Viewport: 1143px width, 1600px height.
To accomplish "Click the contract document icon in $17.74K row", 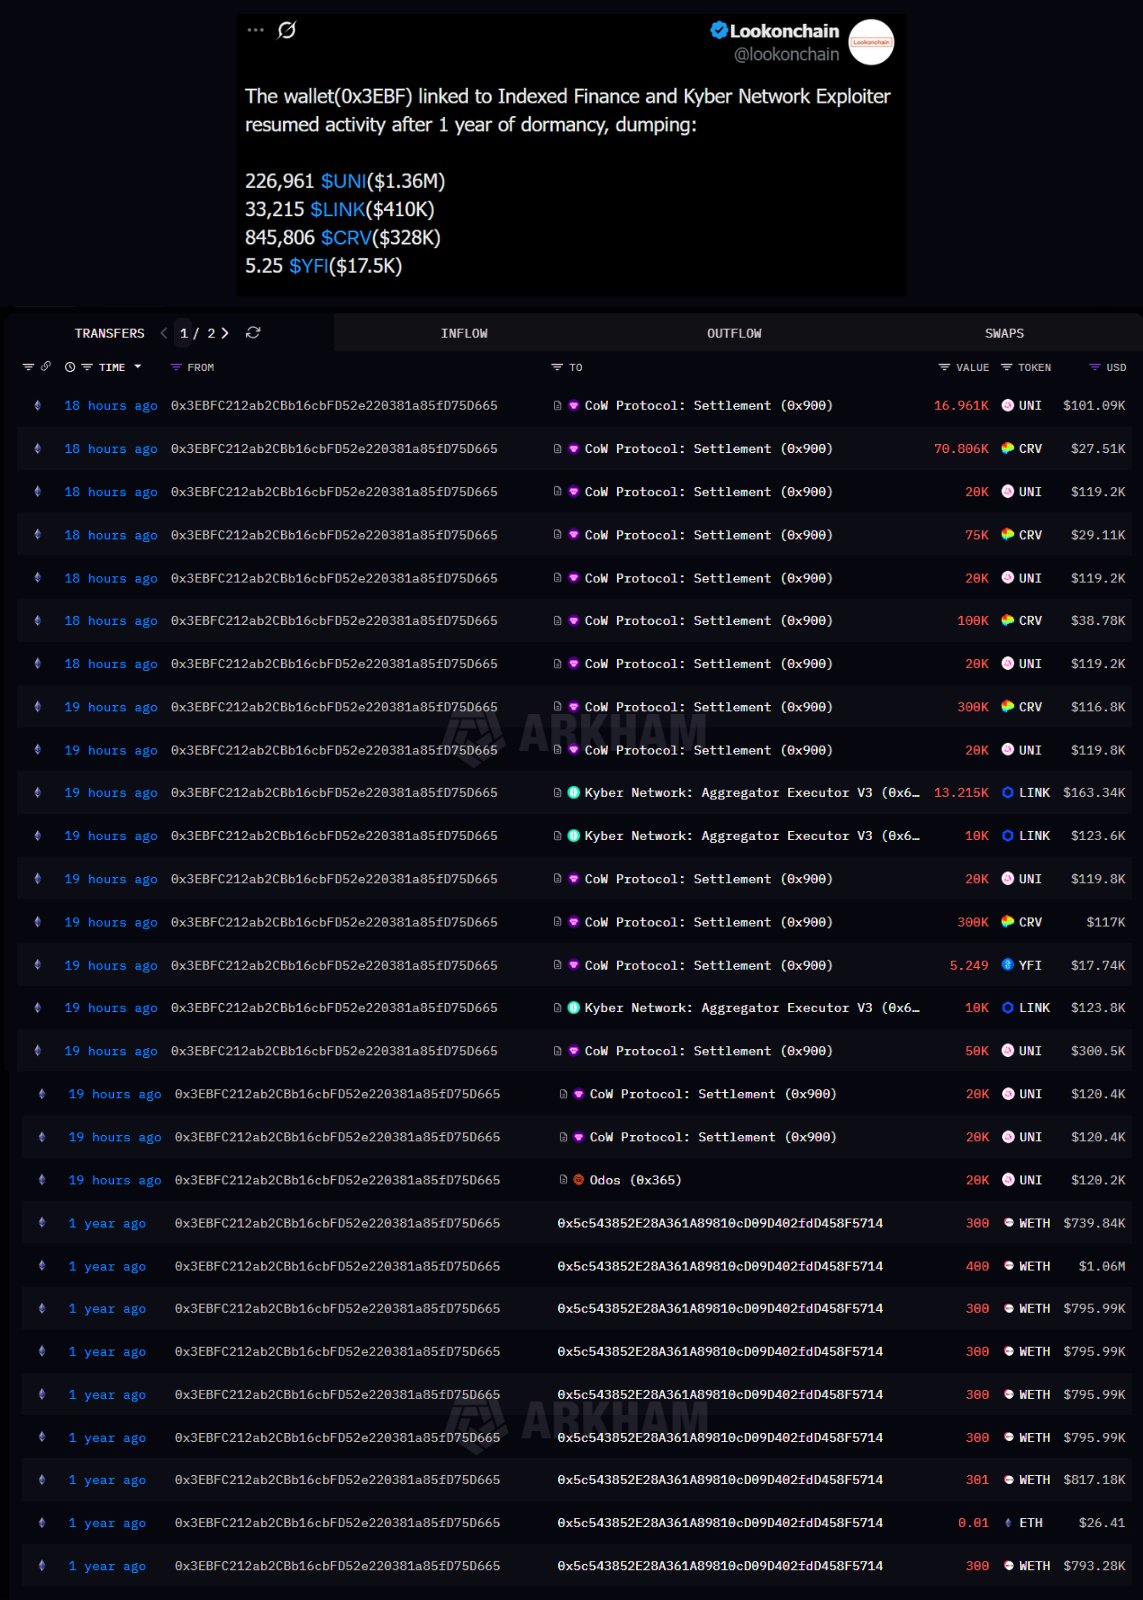I will [x=557, y=965].
